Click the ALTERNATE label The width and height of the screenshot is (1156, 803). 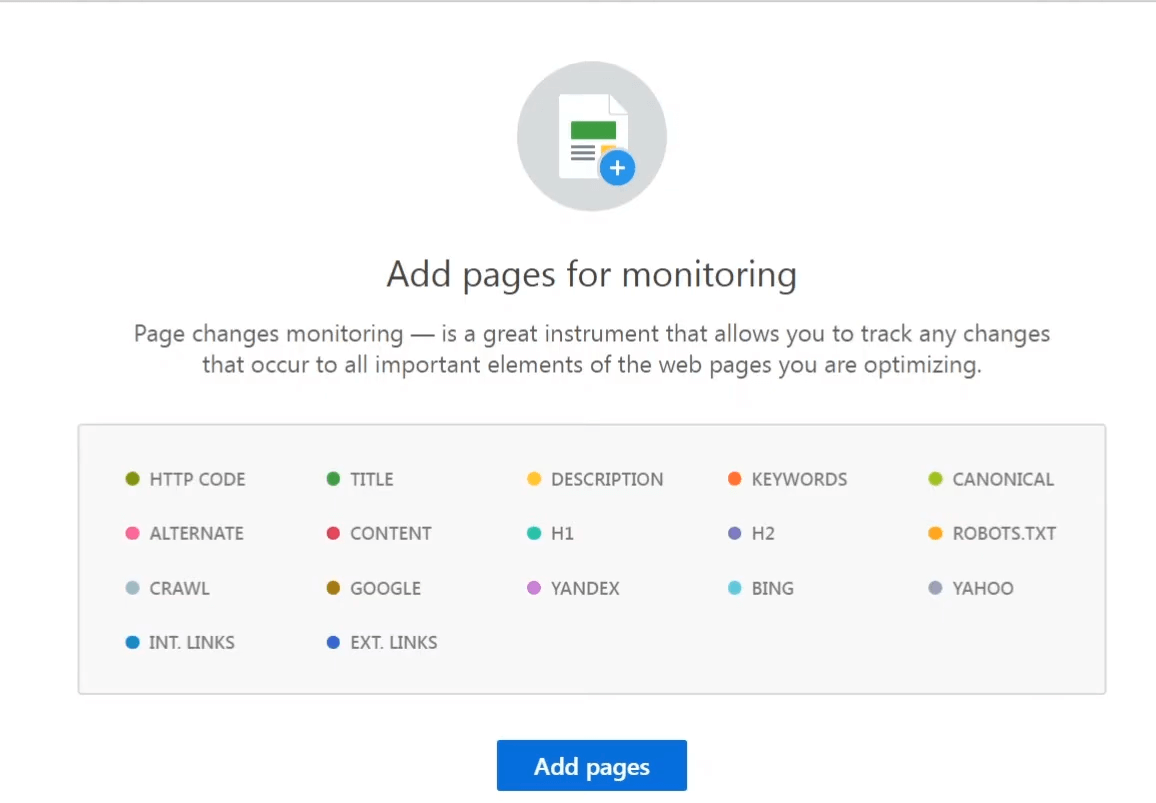click(196, 533)
